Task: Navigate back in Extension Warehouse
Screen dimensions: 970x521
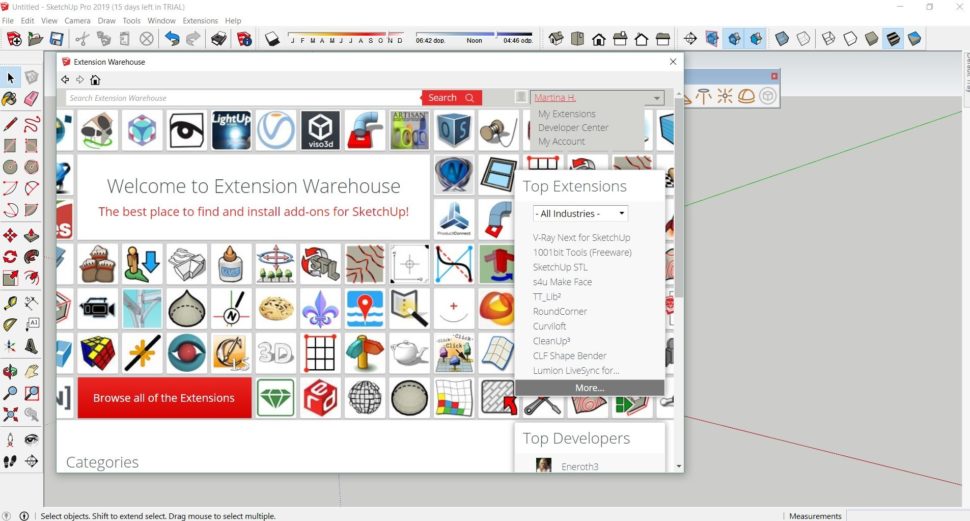Action: (x=65, y=80)
